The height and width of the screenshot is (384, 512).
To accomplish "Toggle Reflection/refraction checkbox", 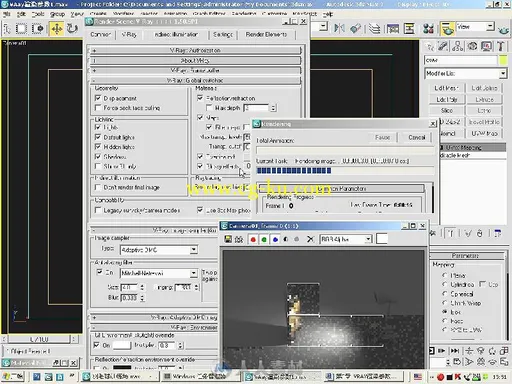I will tap(200, 98).
